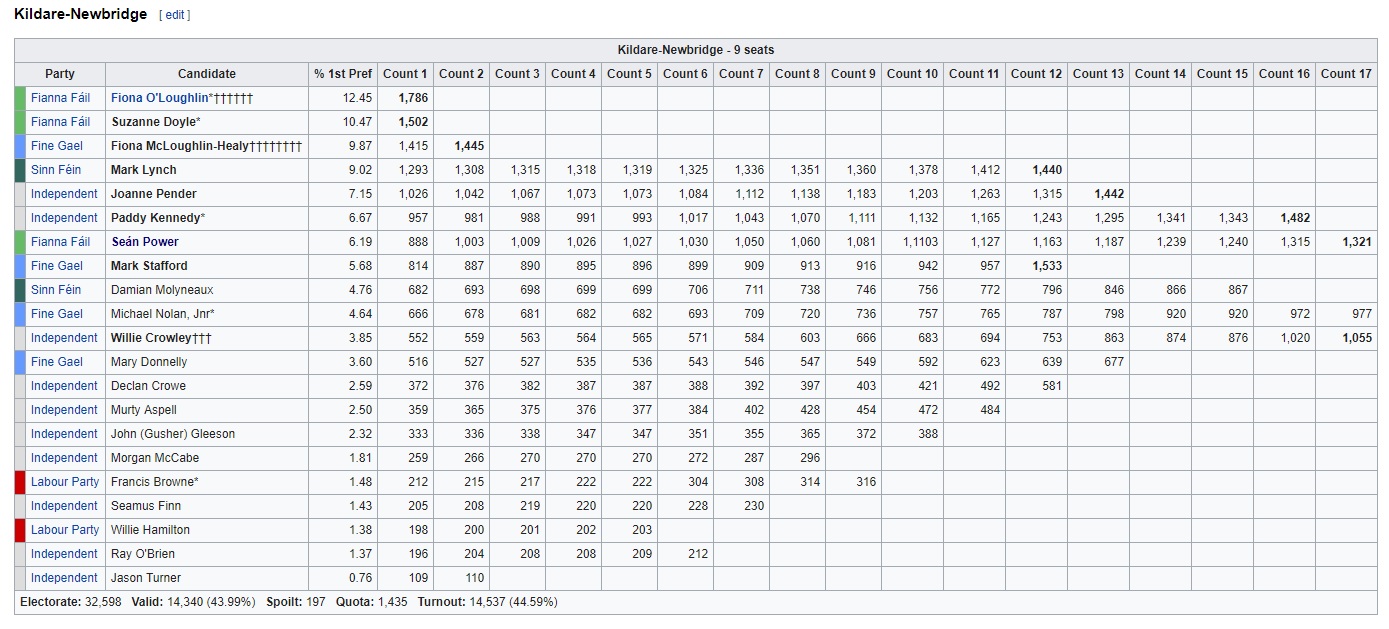
Task: Select candidate name John (Gusher) Gleeson
Action: tap(173, 434)
